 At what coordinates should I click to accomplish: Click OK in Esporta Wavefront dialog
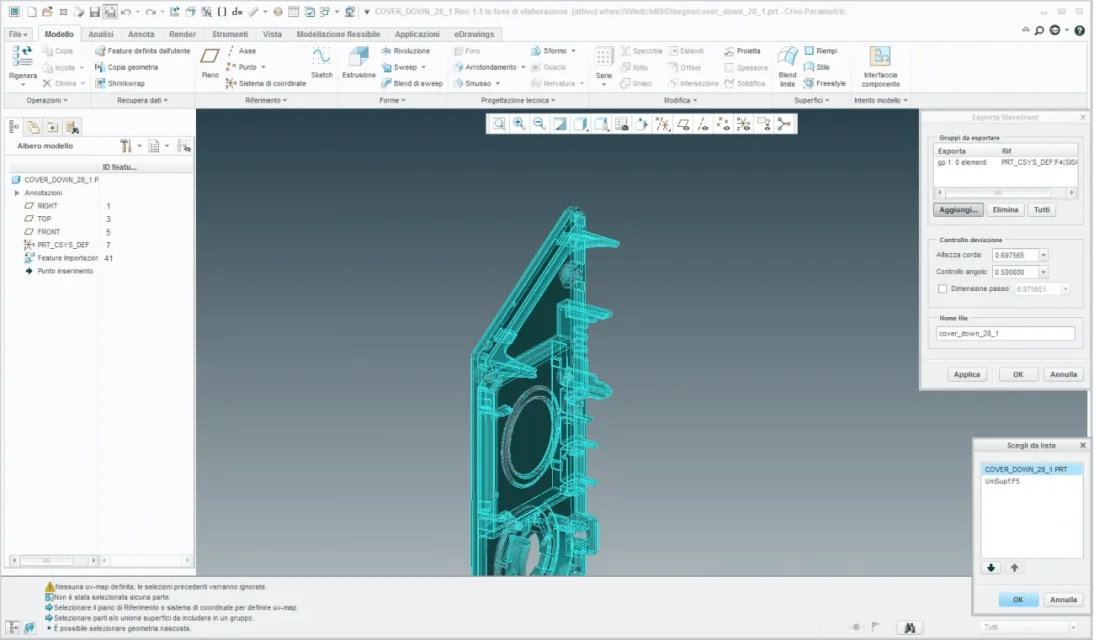pyautogui.click(x=1018, y=375)
